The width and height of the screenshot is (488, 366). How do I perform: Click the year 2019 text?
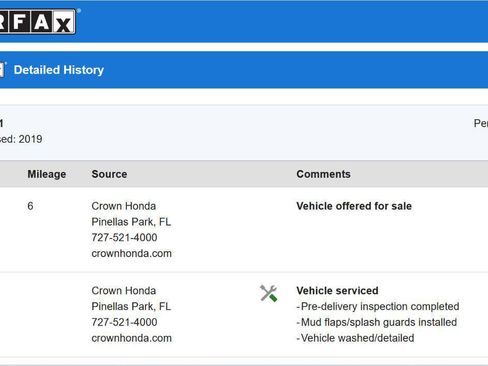tap(30, 139)
